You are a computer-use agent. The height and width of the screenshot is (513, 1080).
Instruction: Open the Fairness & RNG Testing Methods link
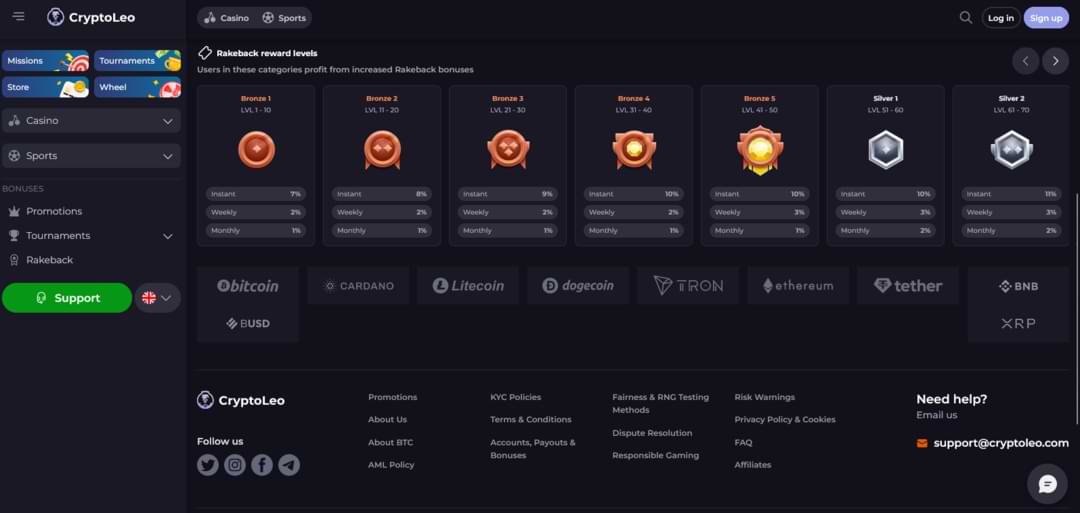pos(660,404)
